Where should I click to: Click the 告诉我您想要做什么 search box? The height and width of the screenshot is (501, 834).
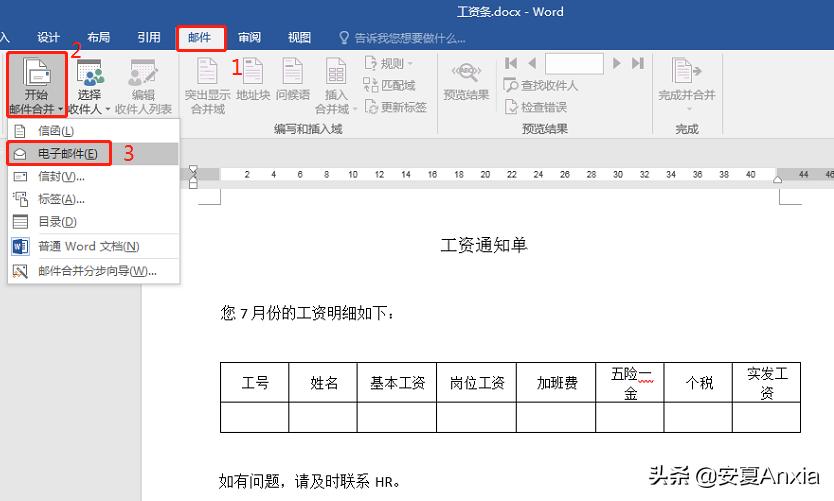(403, 38)
